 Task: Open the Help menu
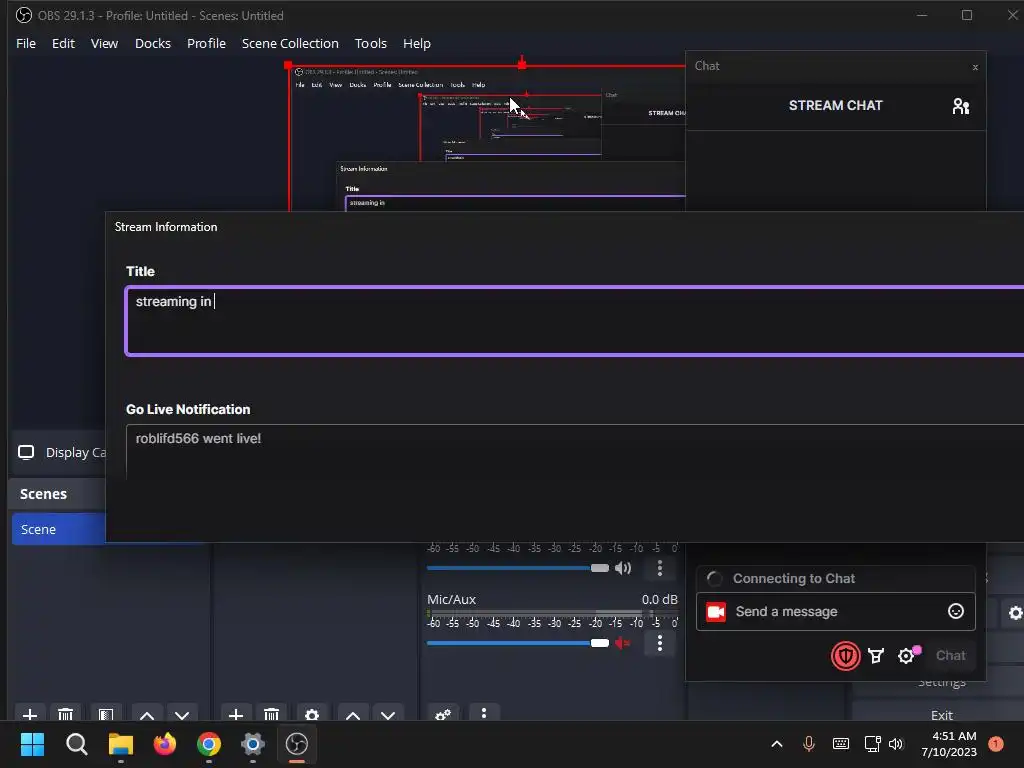417,43
